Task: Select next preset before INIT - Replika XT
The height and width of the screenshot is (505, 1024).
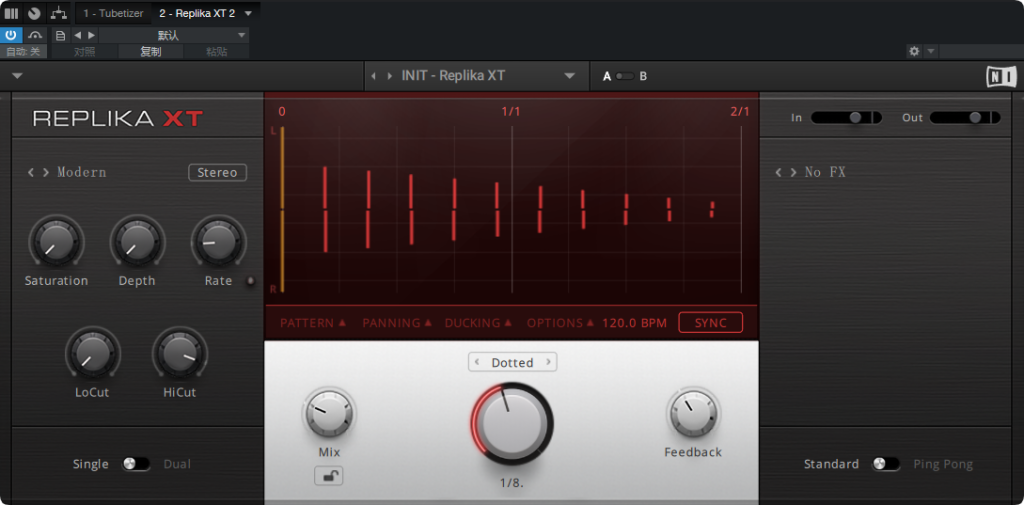Action: coord(390,76)
